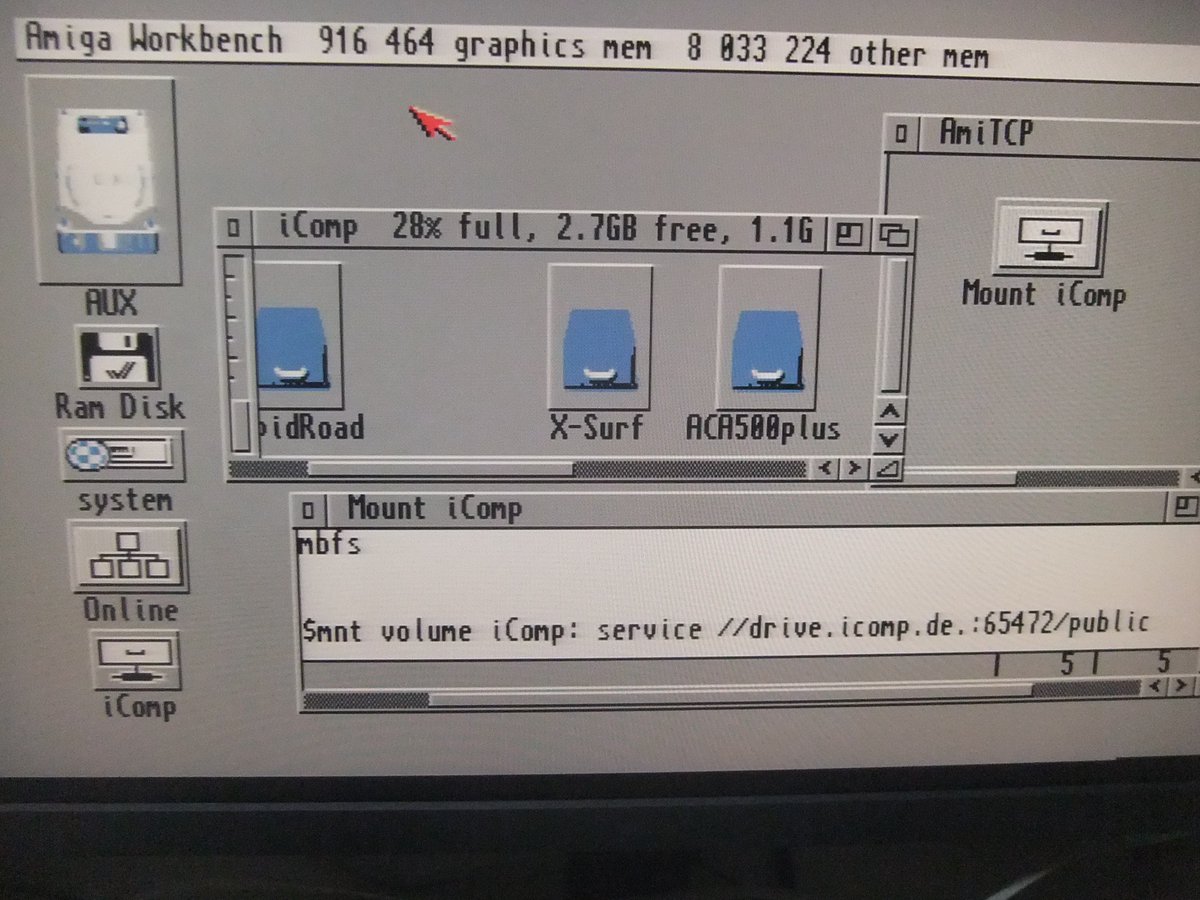Zoom the Mount iComp window
The width and height of the screenshot is (1200, 900).
click(1184, 507)
